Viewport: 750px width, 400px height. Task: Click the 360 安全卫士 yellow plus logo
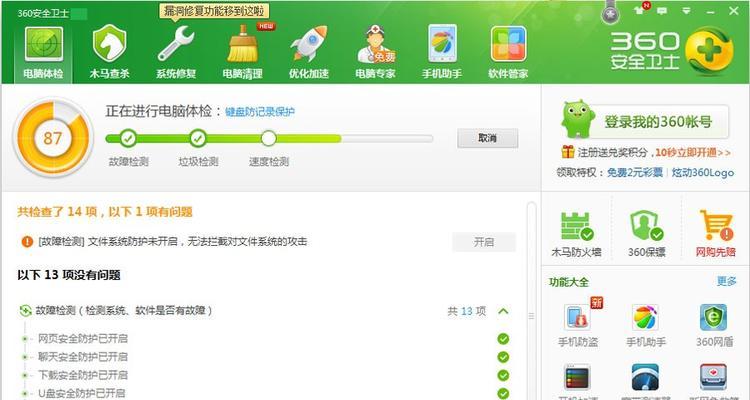pyautogui.click(x=709, y=51)
